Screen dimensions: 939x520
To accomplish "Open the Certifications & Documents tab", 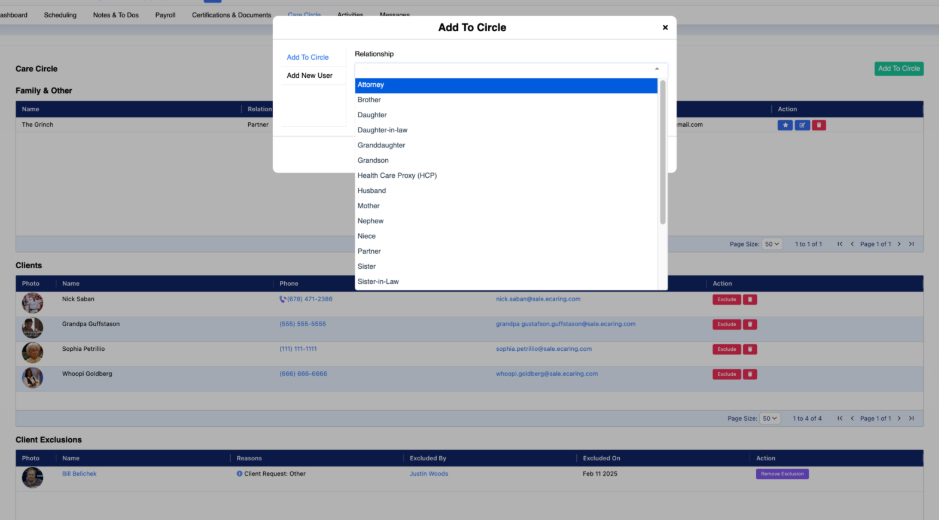I will (231, 15).
